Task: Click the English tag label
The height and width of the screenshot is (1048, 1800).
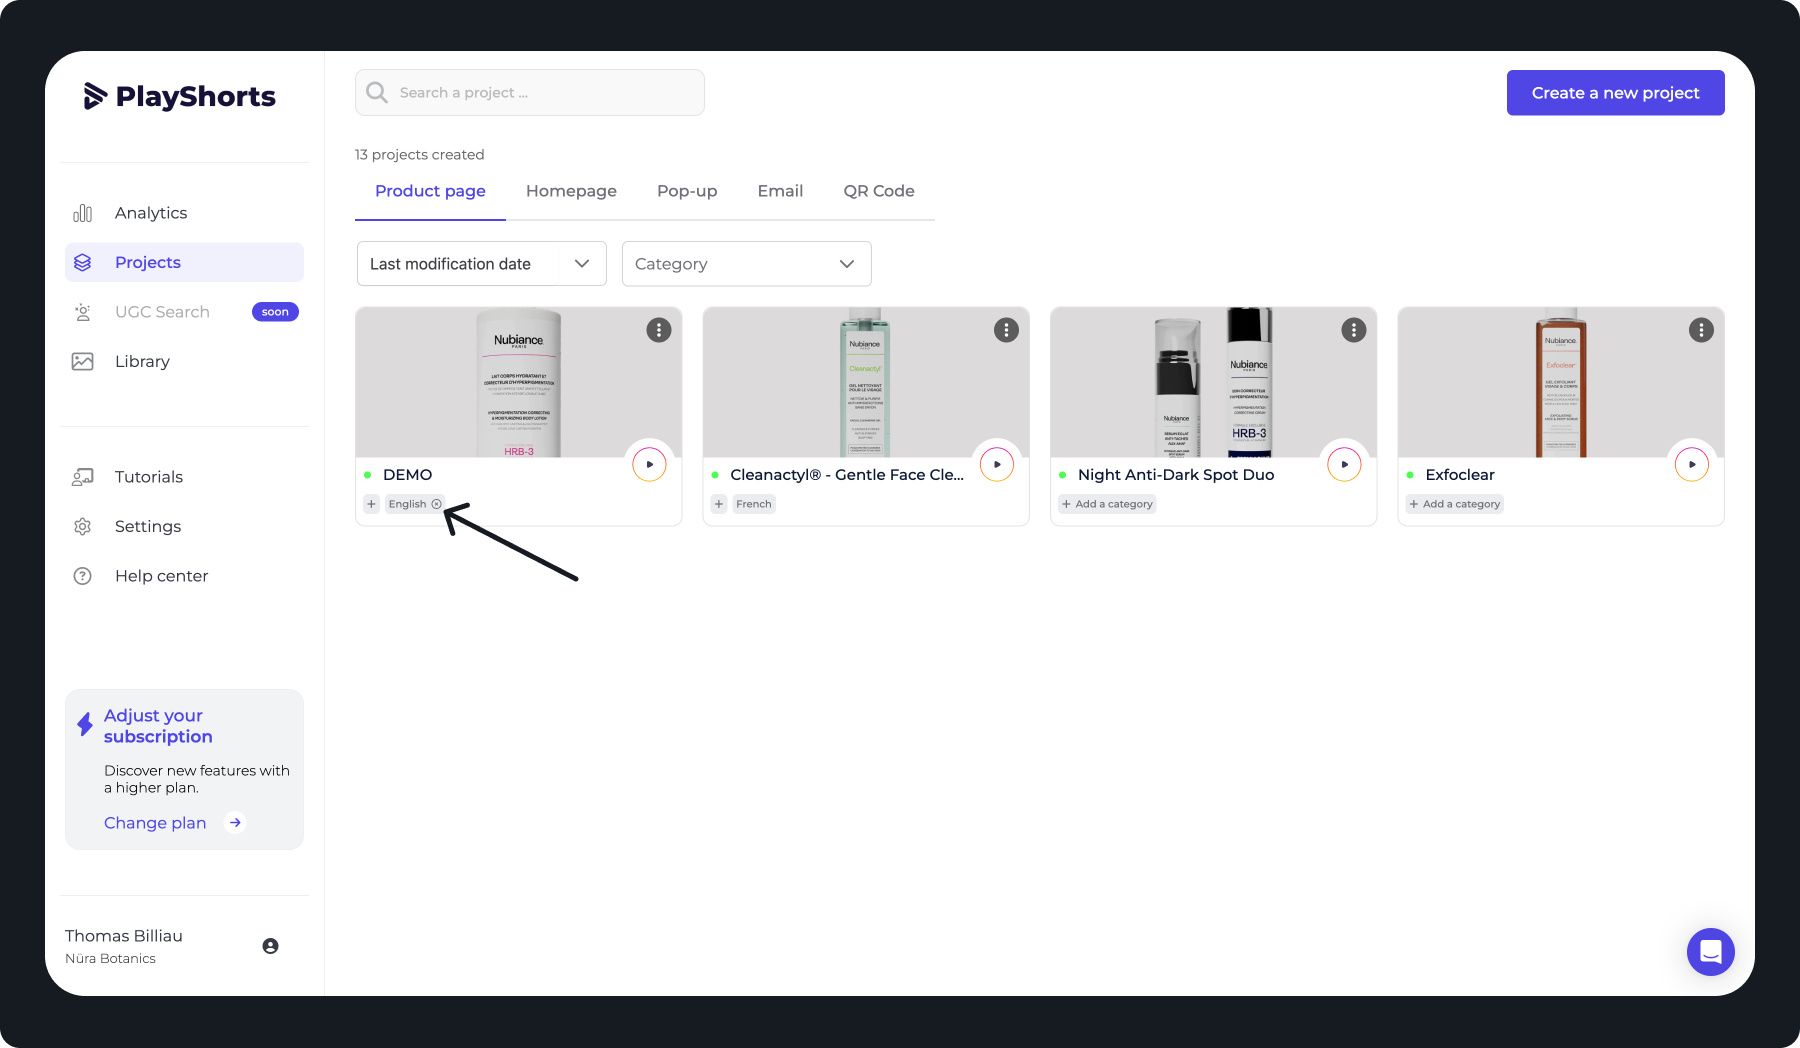Action: click(407, 504)
